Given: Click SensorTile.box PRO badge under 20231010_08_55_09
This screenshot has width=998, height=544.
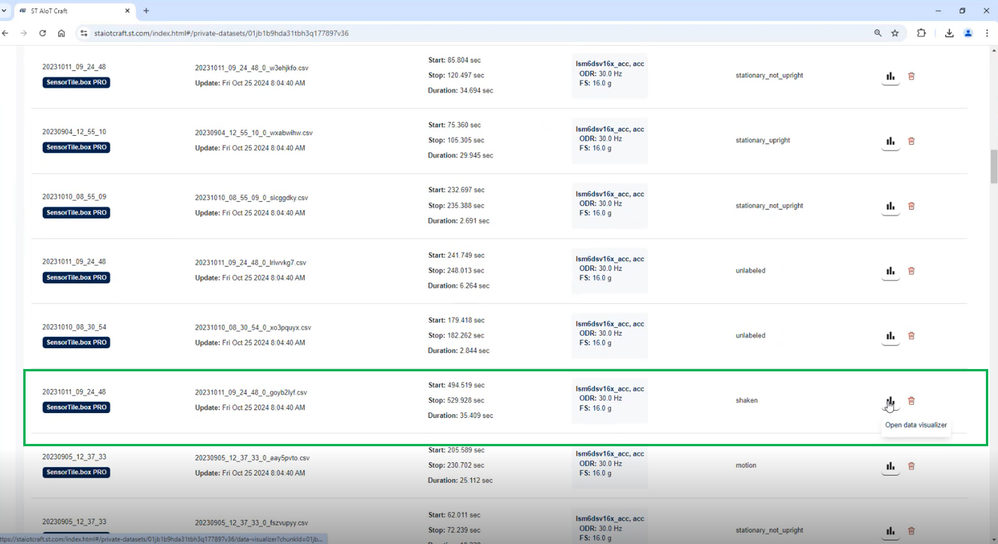Looking at the screenshot, I should [x=76, y=213].
